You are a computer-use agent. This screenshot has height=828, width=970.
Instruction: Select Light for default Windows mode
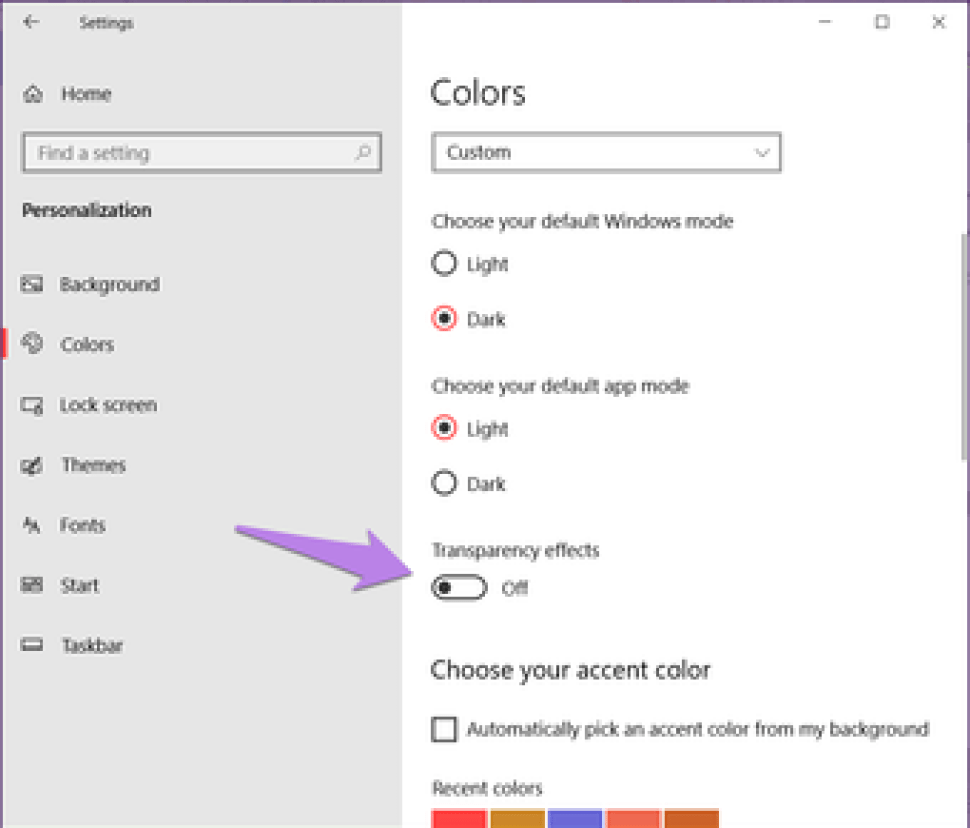tap(444, 264)
